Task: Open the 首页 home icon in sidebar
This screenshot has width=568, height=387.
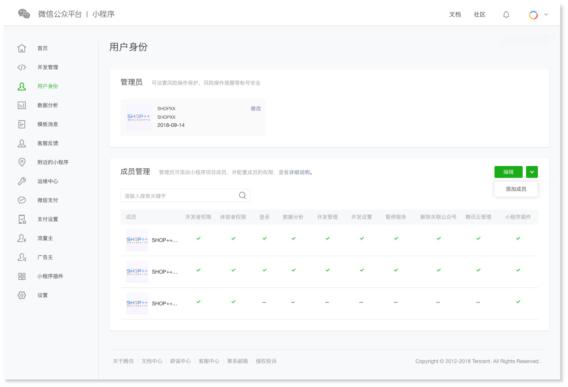Action: pyautogui.click(x=22, y=48)
